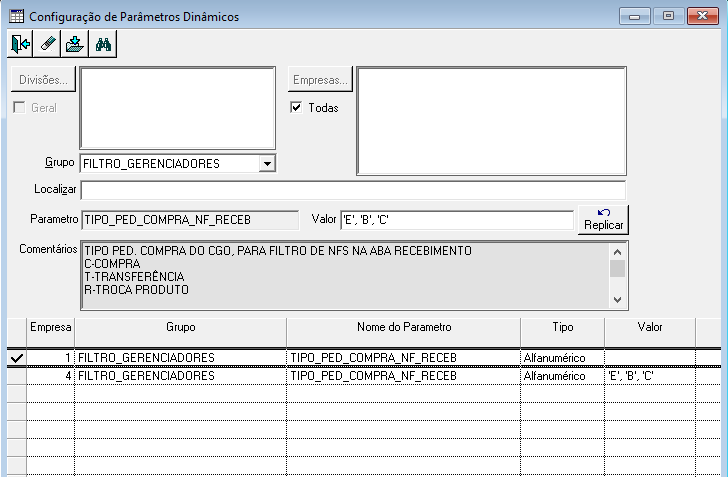Click the save to tray toolbar icon
The width and height of the screenshot is (728, 477).
click(x=75, y=45)
